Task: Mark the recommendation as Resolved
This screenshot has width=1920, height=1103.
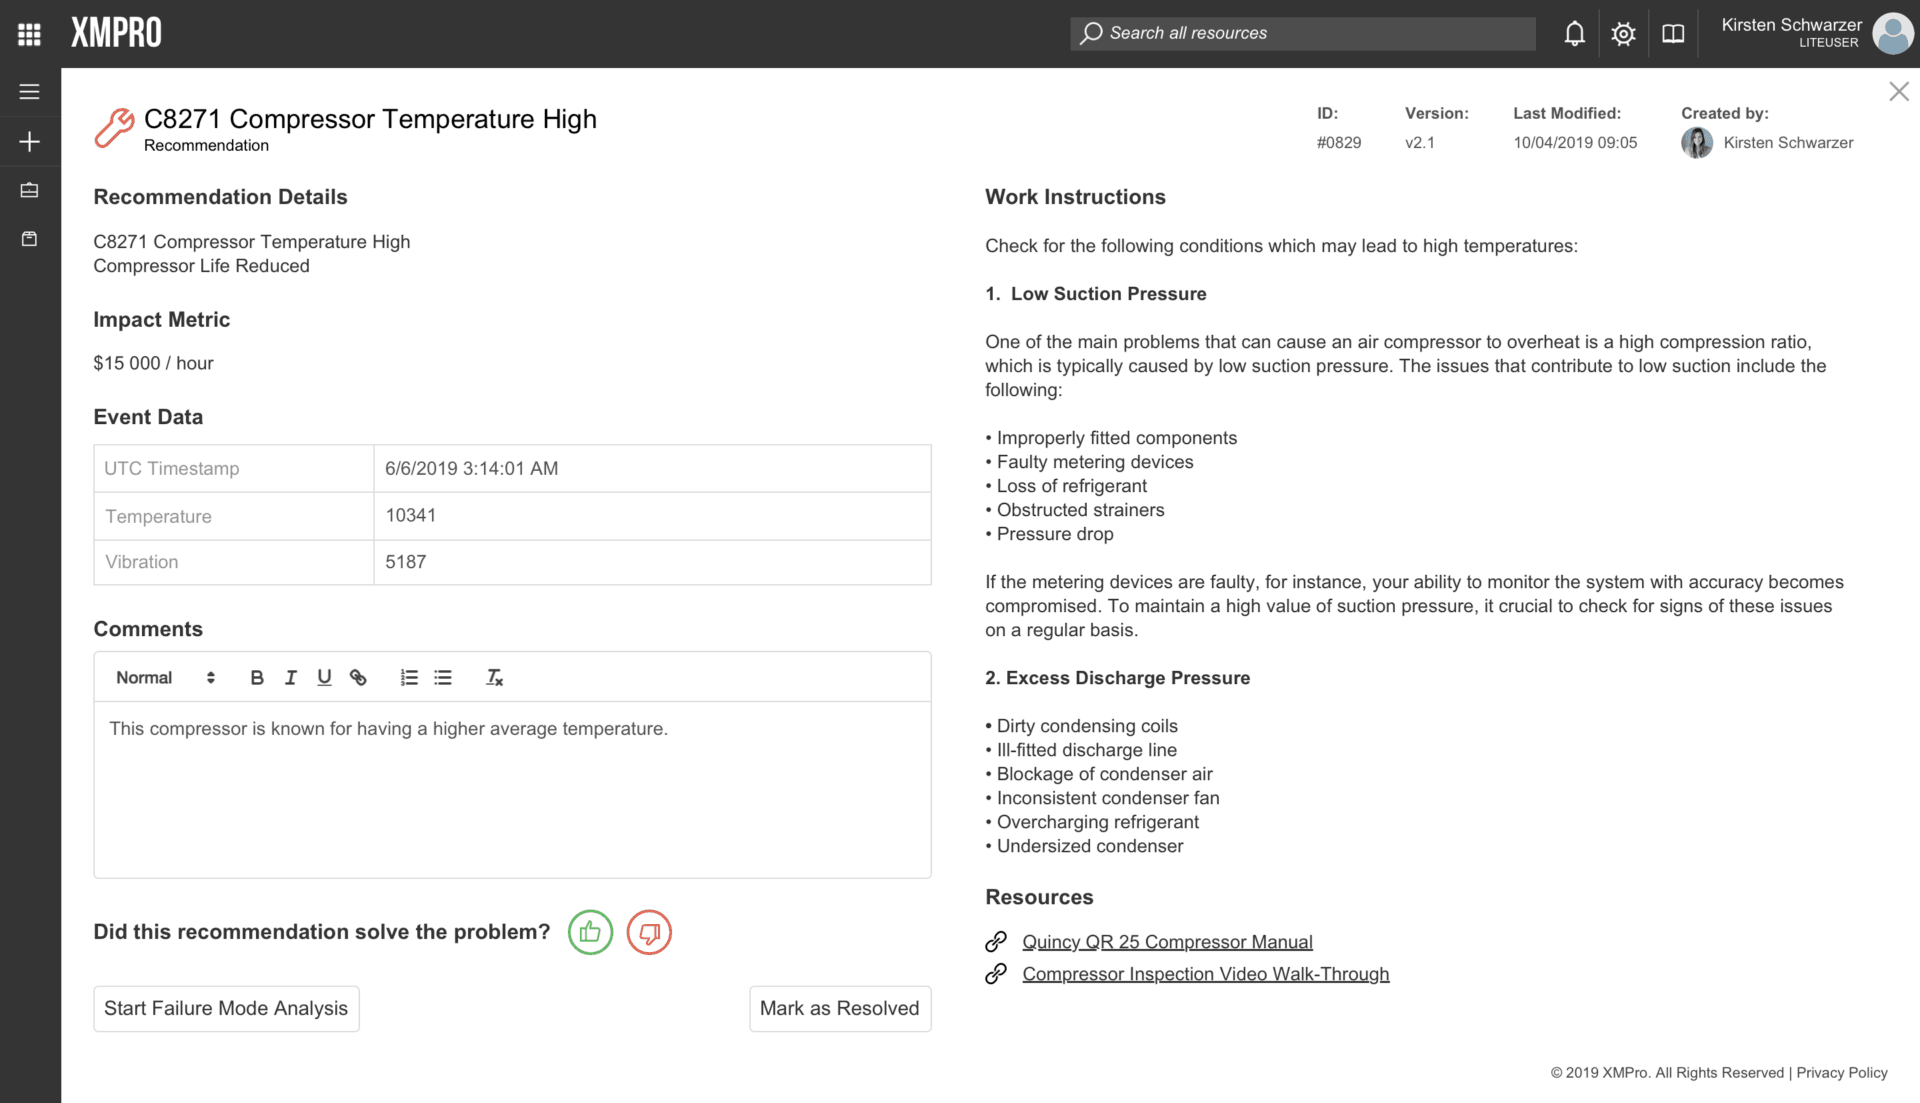Action: point(839,1008)
